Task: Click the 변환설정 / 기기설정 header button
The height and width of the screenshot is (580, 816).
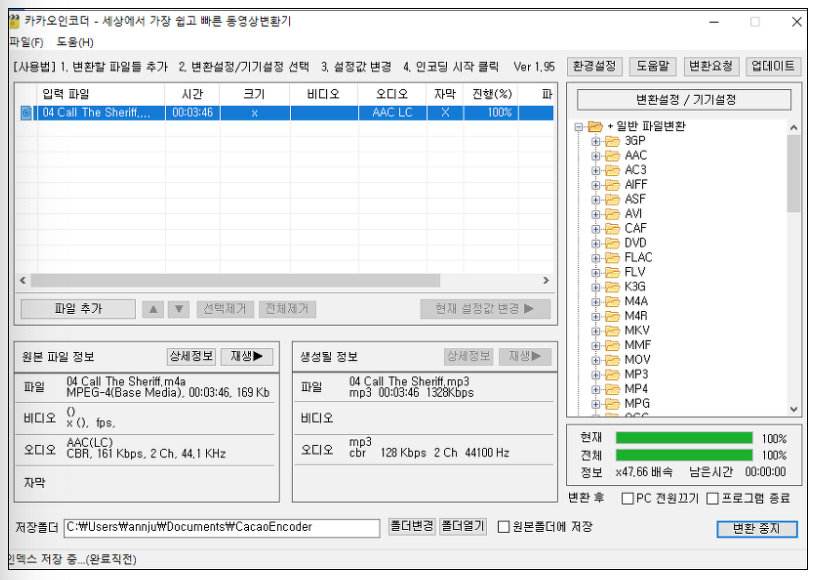Action: click(684, 99)
